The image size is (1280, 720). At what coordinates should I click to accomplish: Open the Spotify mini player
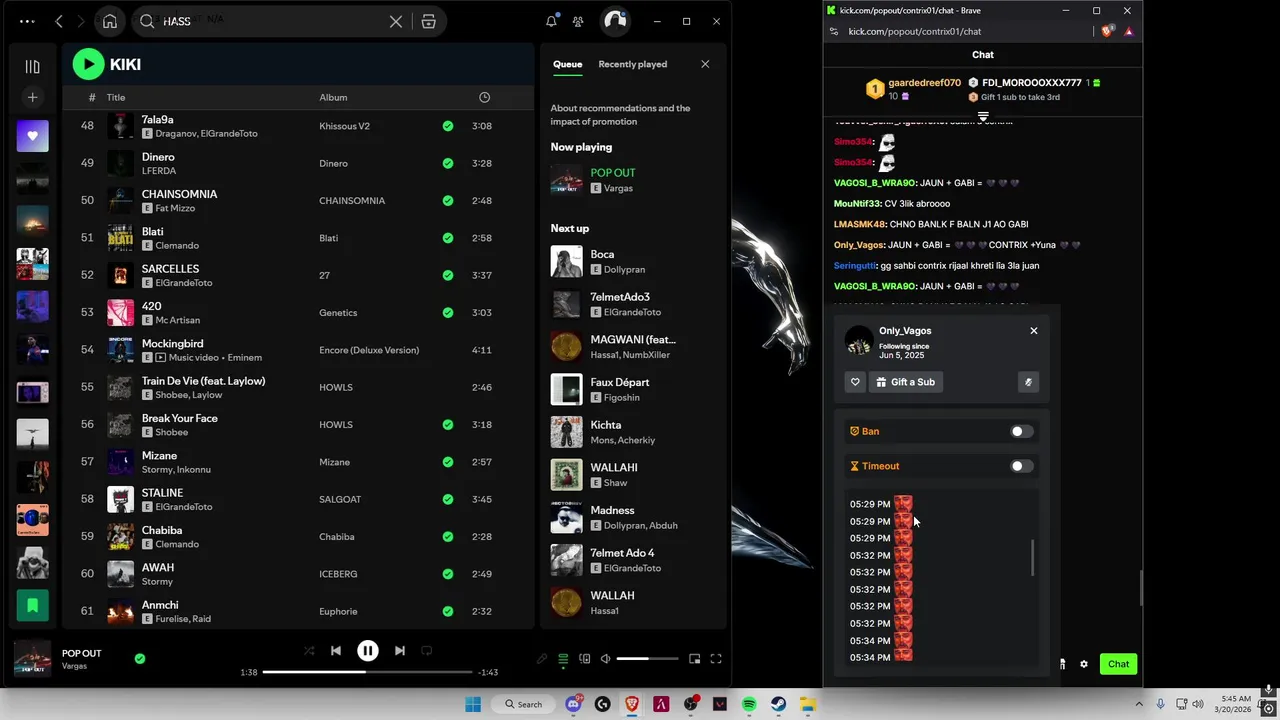(x=695, y=659)
